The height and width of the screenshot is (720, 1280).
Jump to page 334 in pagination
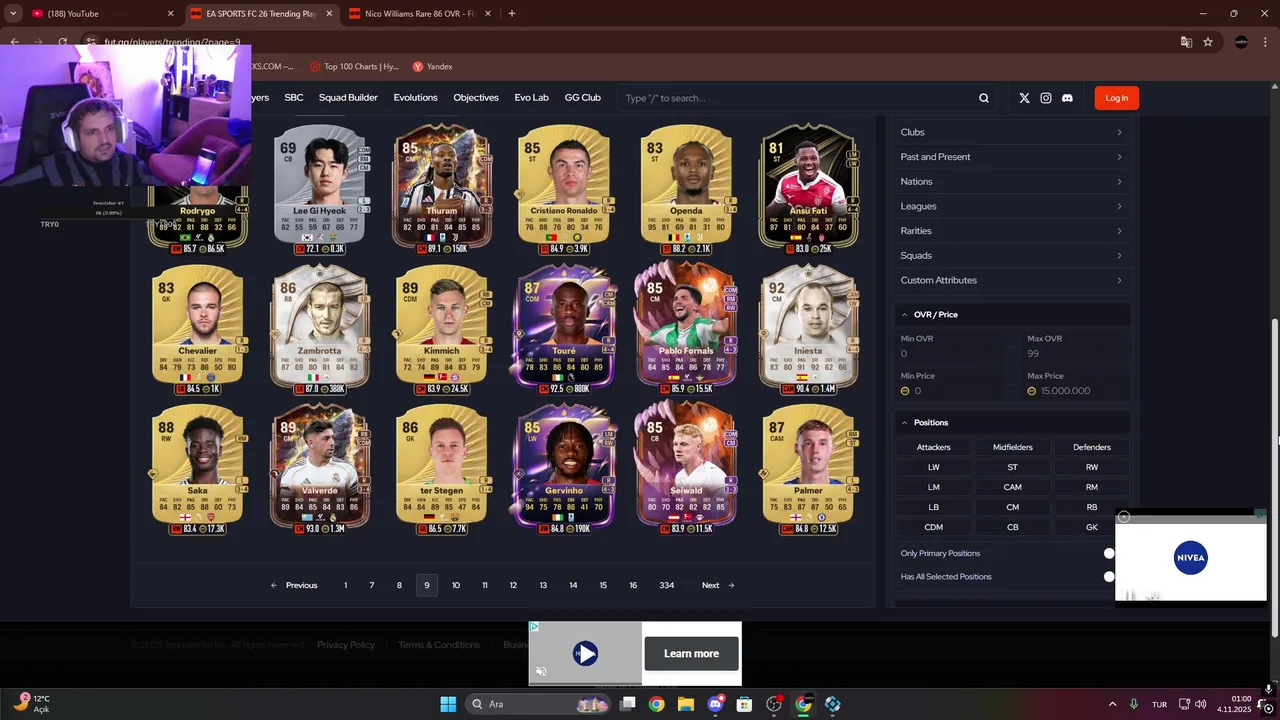(x=667, y=585)
